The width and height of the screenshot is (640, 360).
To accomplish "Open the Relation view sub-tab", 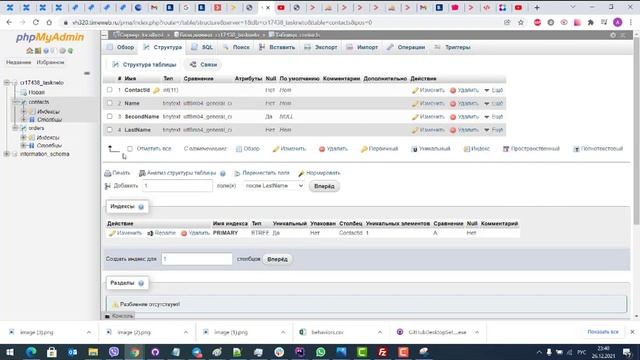I will 203,64.
